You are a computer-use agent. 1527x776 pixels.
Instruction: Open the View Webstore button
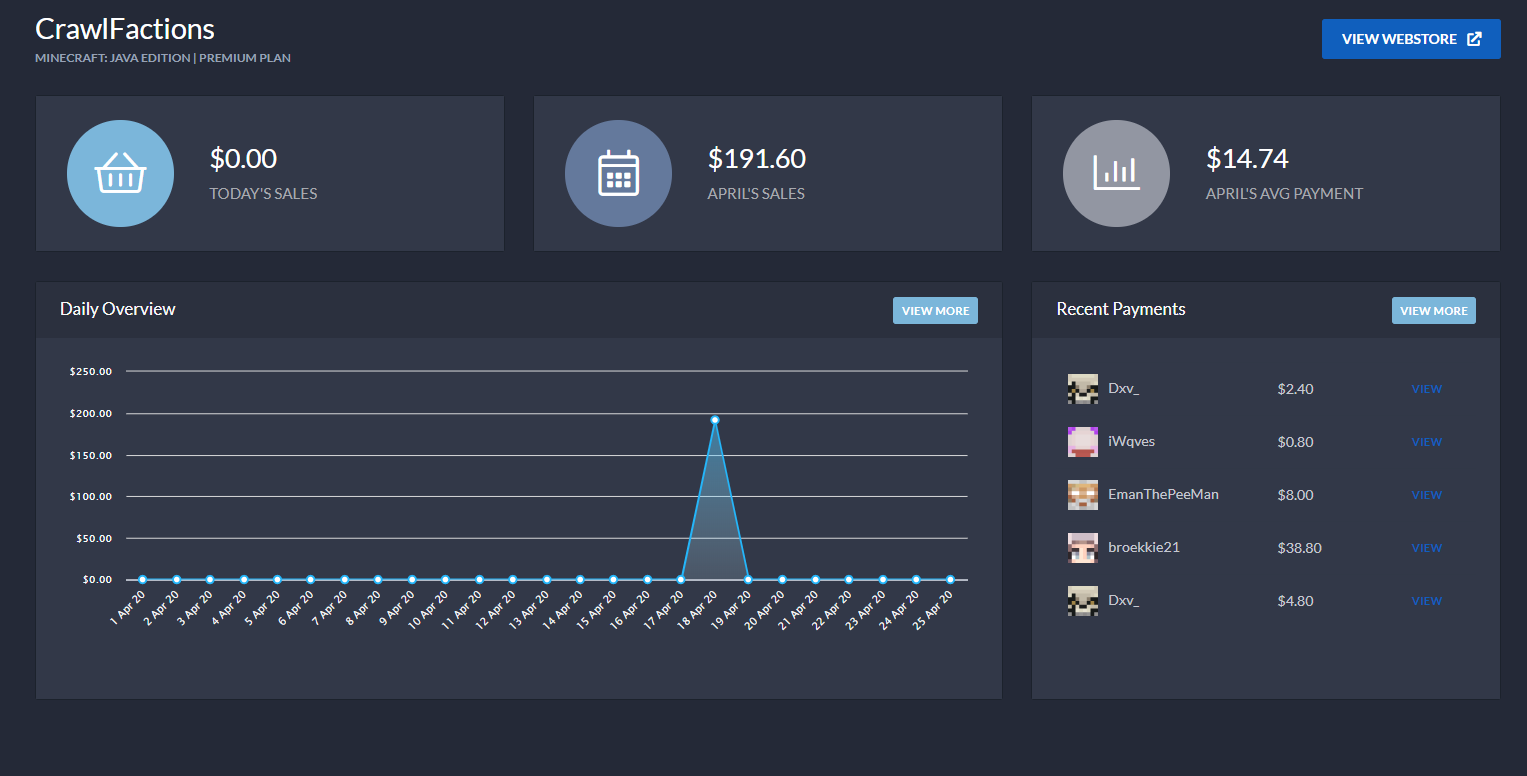pyautogui.click(x=1411, y=39)
